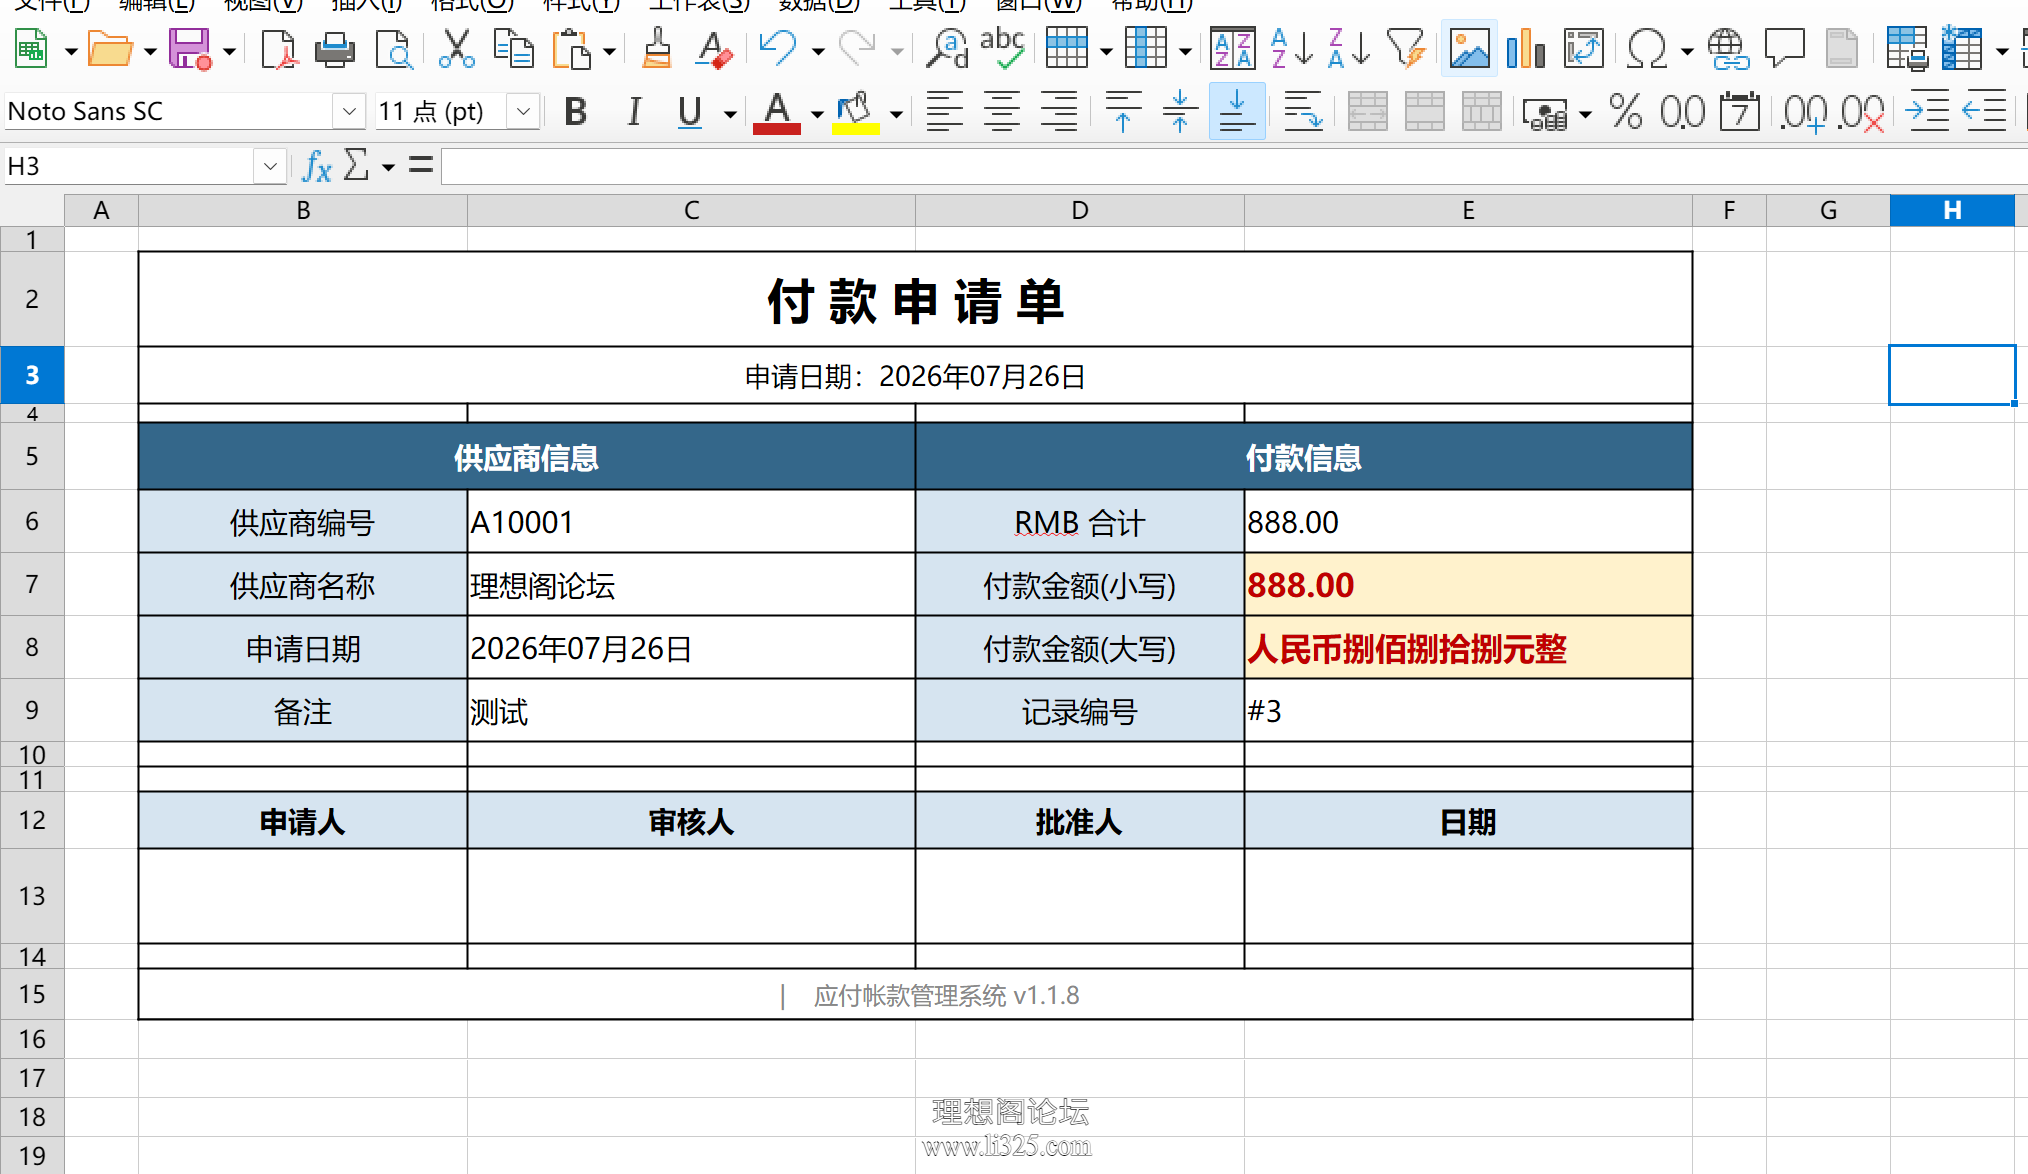Image resolution: width=2028 pixels, height=1174 pixels.
Task: Remove a decimal place
Action: (x=1862, y=112)
